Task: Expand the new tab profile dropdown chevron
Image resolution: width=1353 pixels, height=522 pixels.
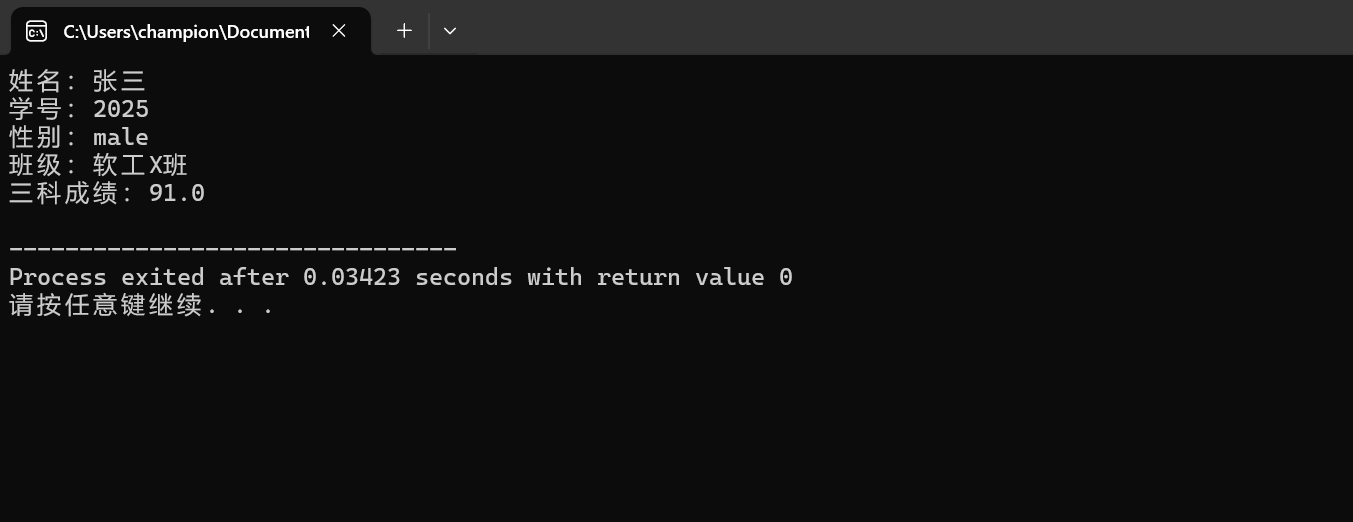Action: coord(450,31)
